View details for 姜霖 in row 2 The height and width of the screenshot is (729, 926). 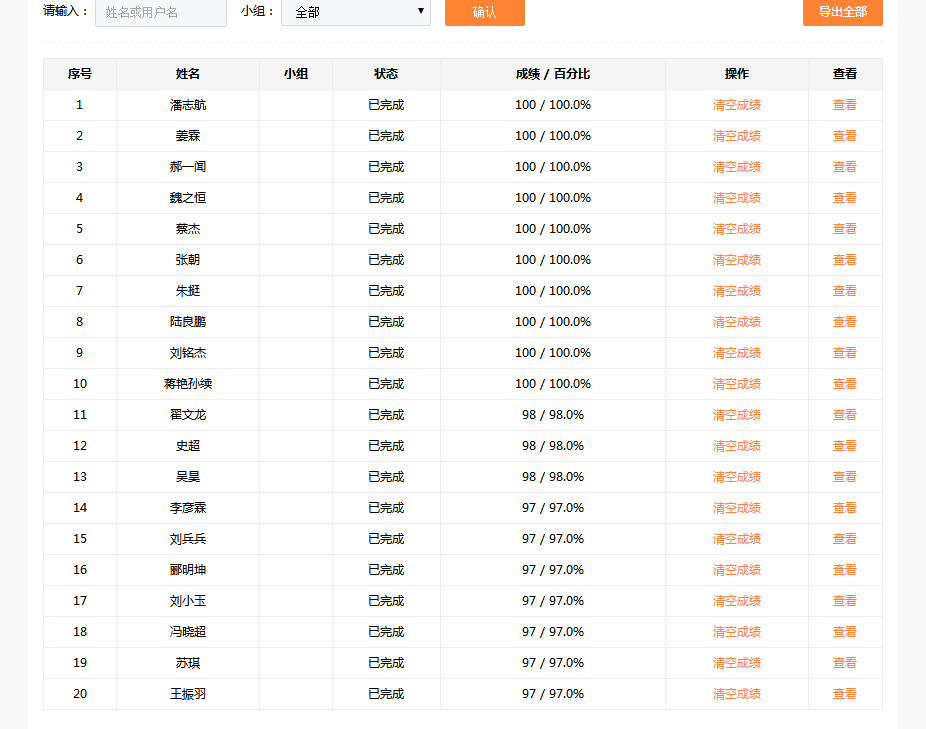click(844, 136)
